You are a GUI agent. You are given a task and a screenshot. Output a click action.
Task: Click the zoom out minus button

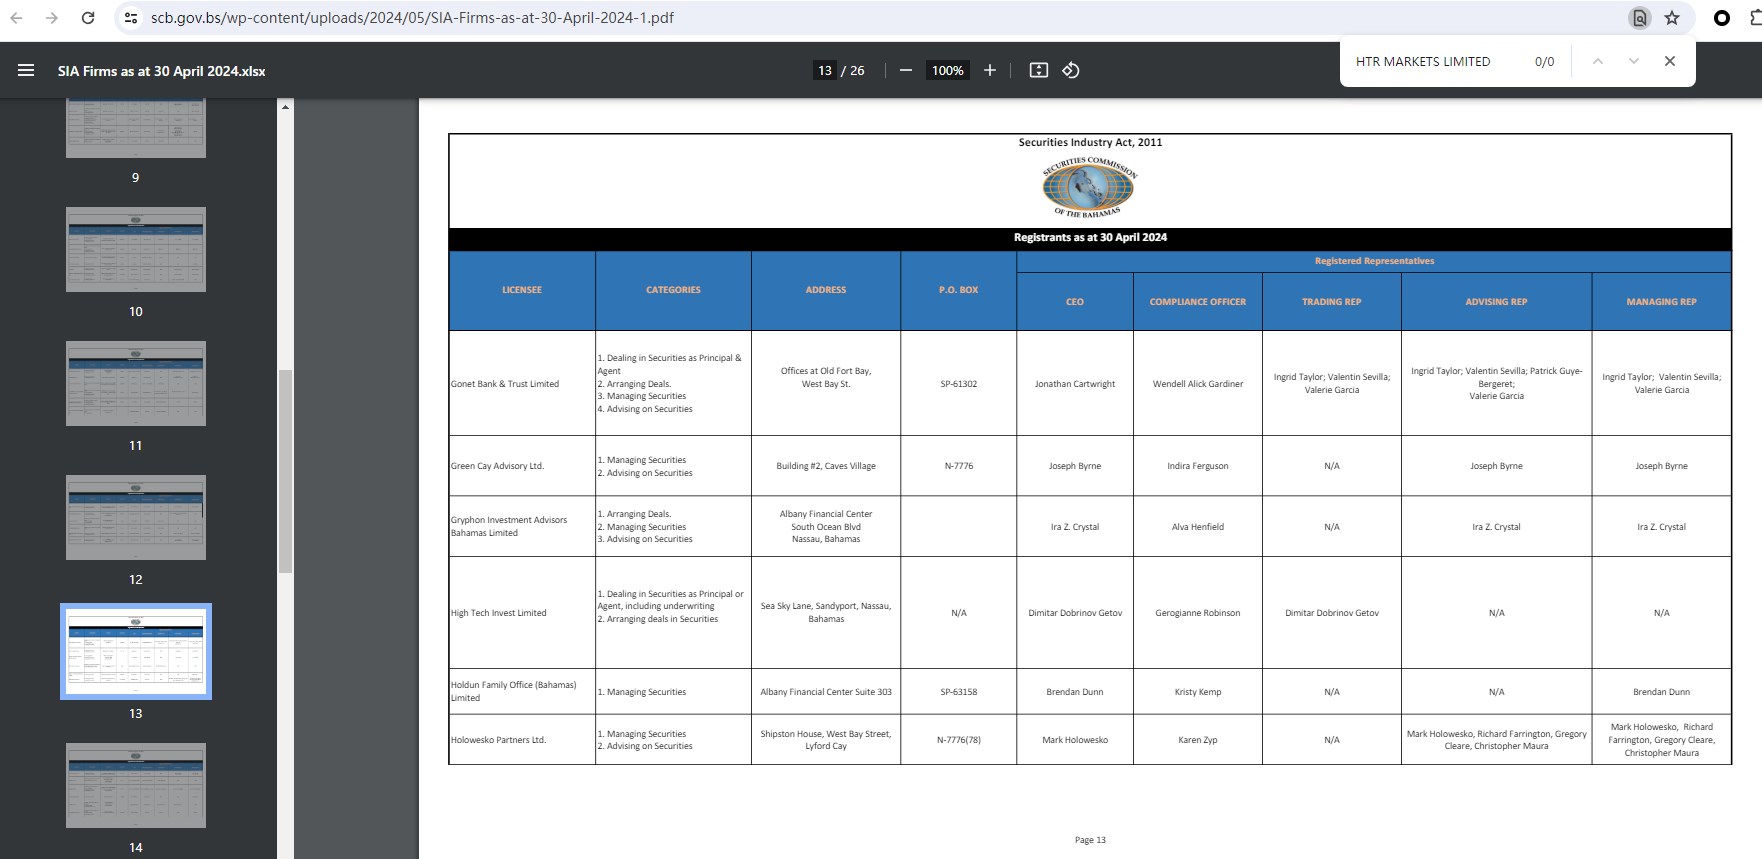coord(905,70)
